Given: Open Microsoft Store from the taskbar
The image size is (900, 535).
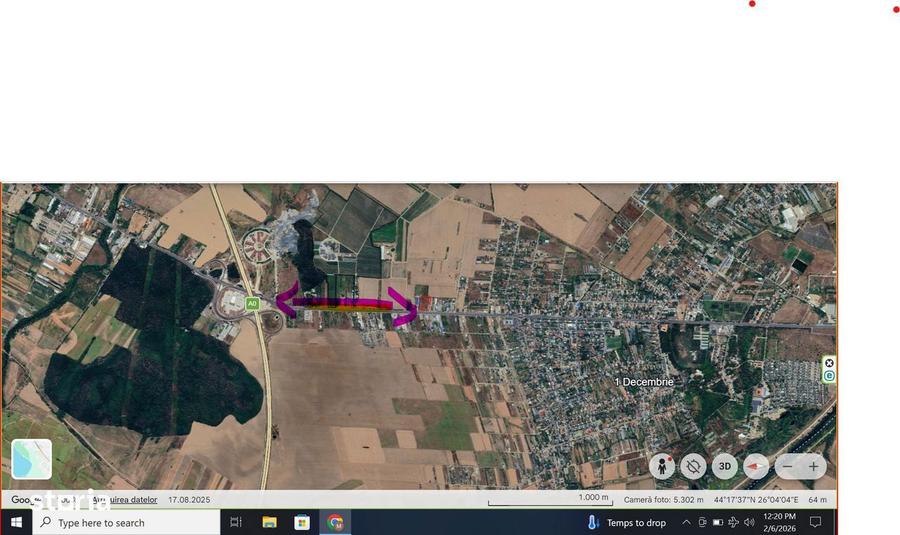Looking at the screenshot, I should [302, 522].
